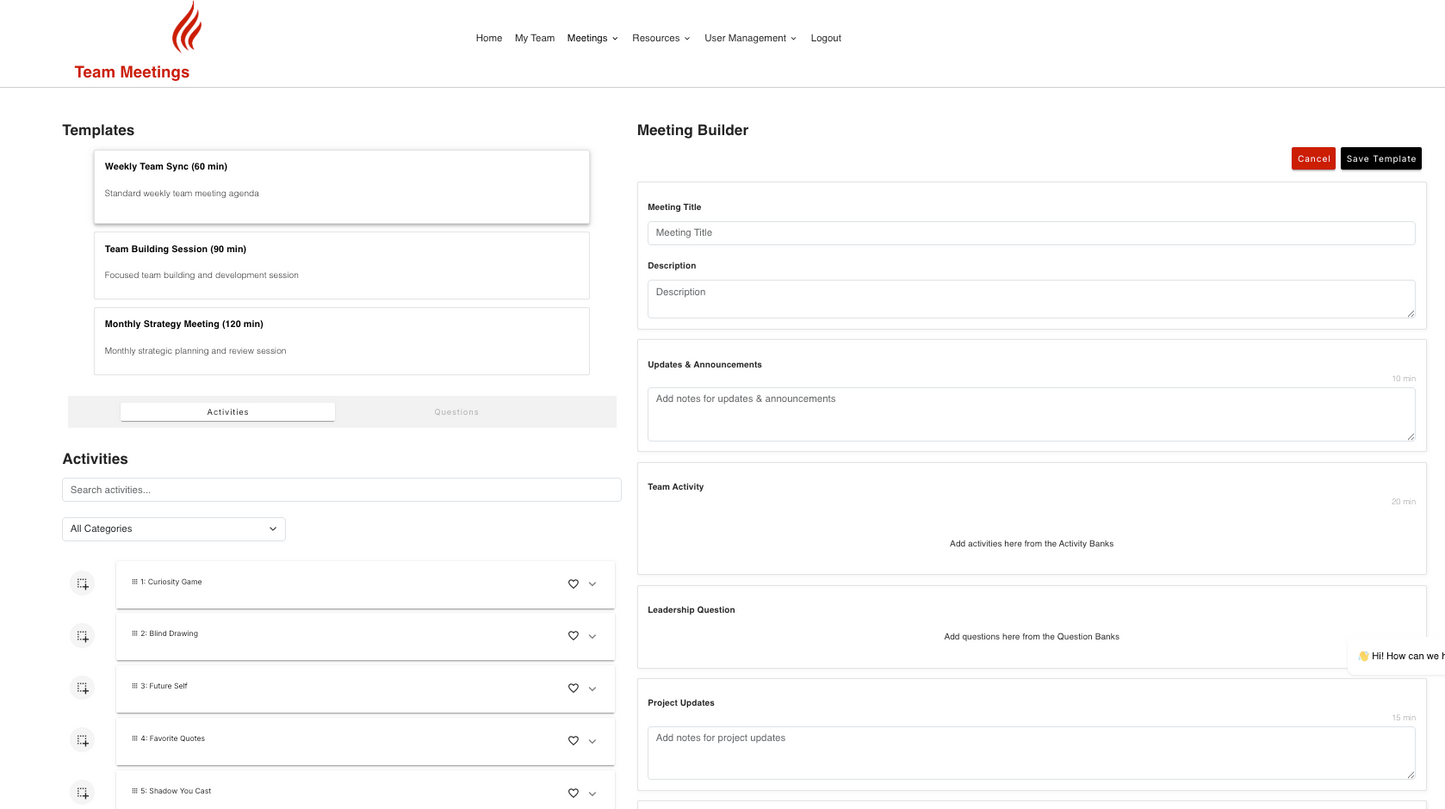Add Favorite Quotes to the meeting

(x=82, y=741)
